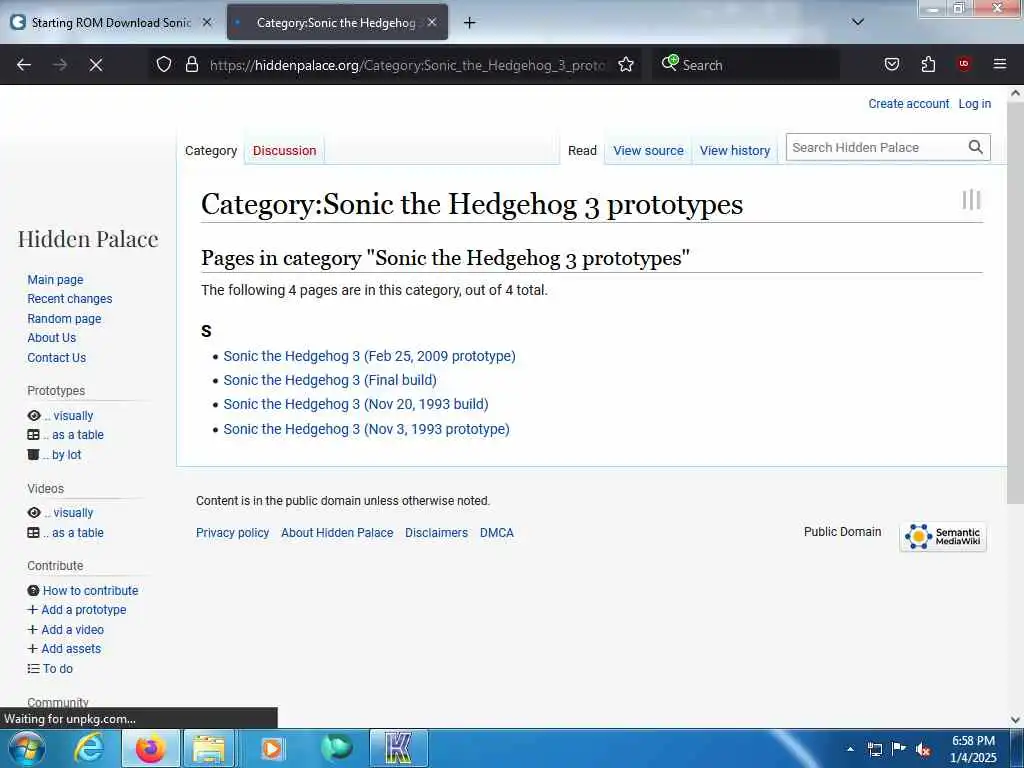Switch to Starting ROM Download Sonic tab
Viewport: 1024px width, 768px height.
(x=111, y=22)
